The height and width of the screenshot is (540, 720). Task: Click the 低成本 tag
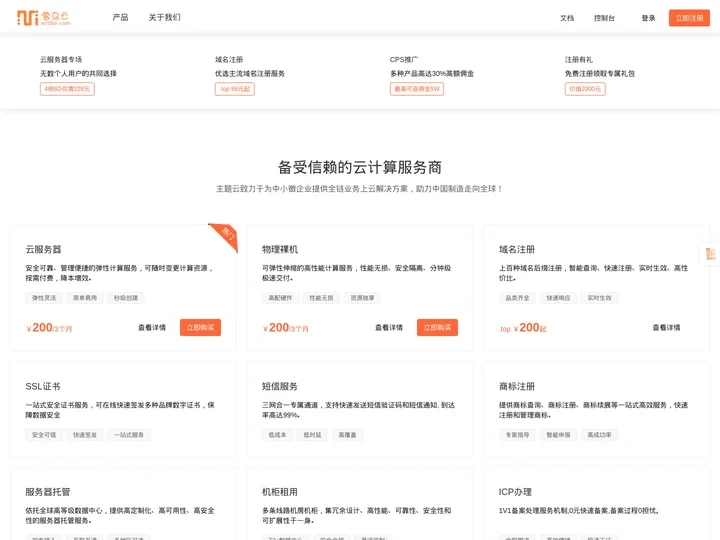[x=277, y=435]
